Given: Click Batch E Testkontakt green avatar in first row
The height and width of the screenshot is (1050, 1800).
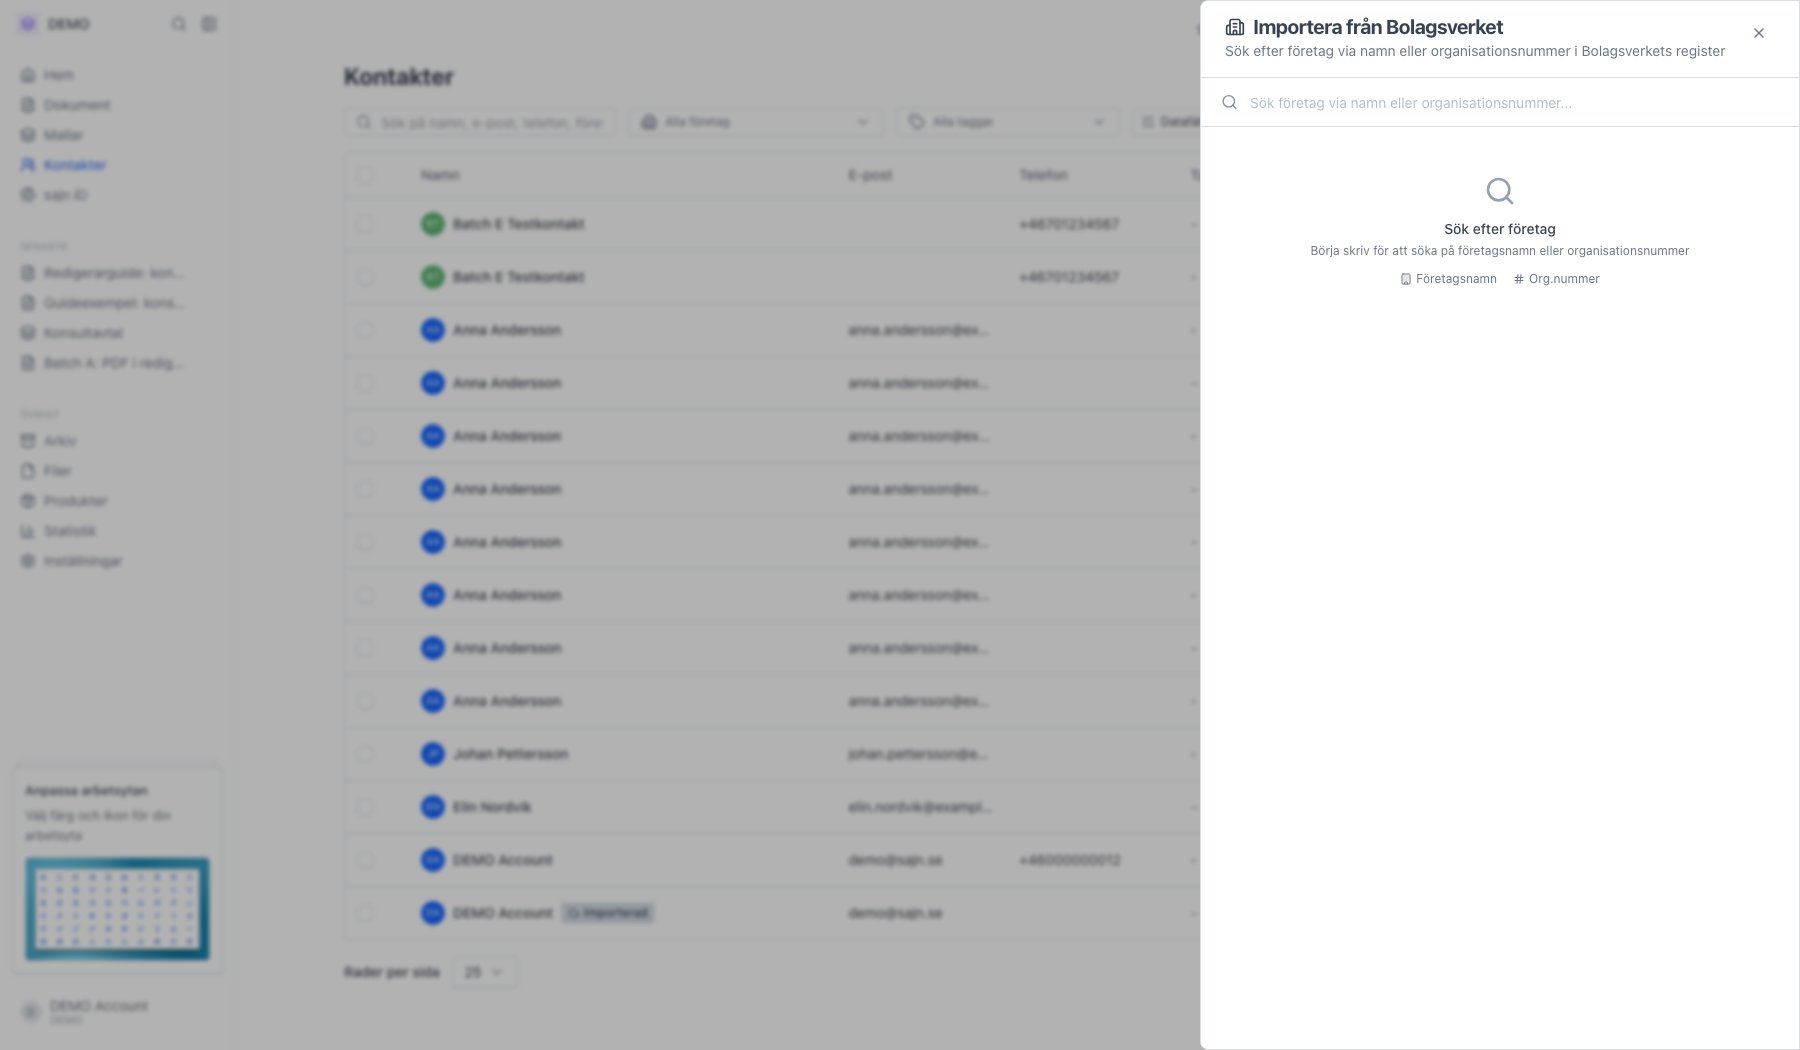Looking at the screenshot, I should (x=432, y=224).
